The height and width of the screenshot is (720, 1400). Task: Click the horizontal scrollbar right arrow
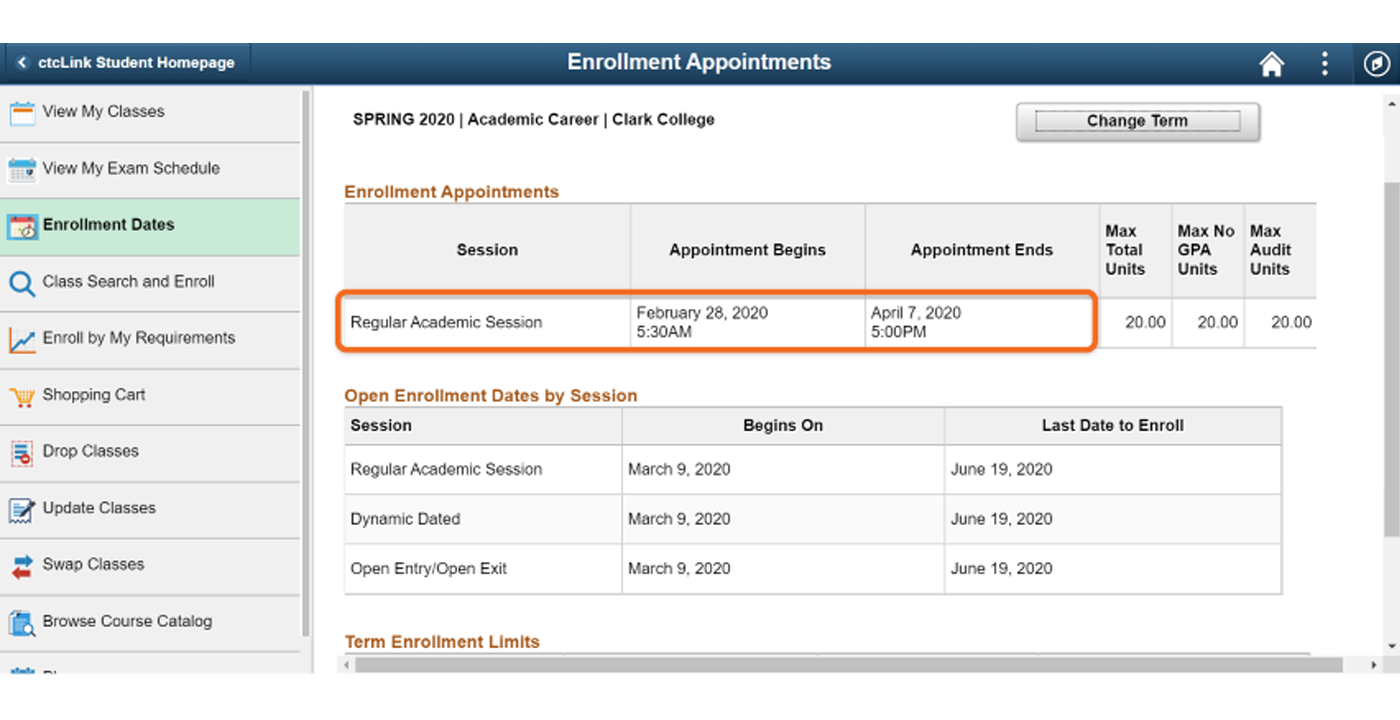pyautogui.click(x=1374, y=665)
